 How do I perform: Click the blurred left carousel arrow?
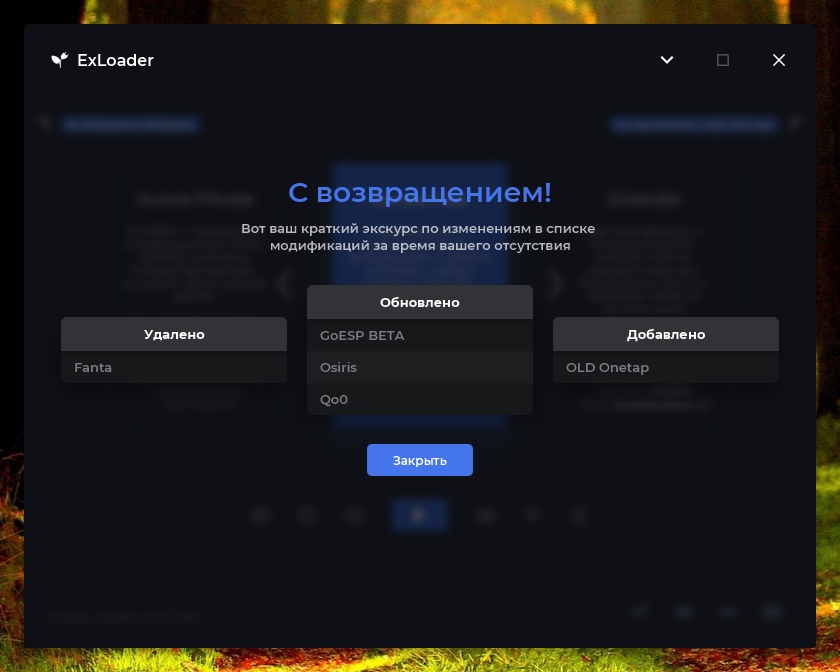285,283
